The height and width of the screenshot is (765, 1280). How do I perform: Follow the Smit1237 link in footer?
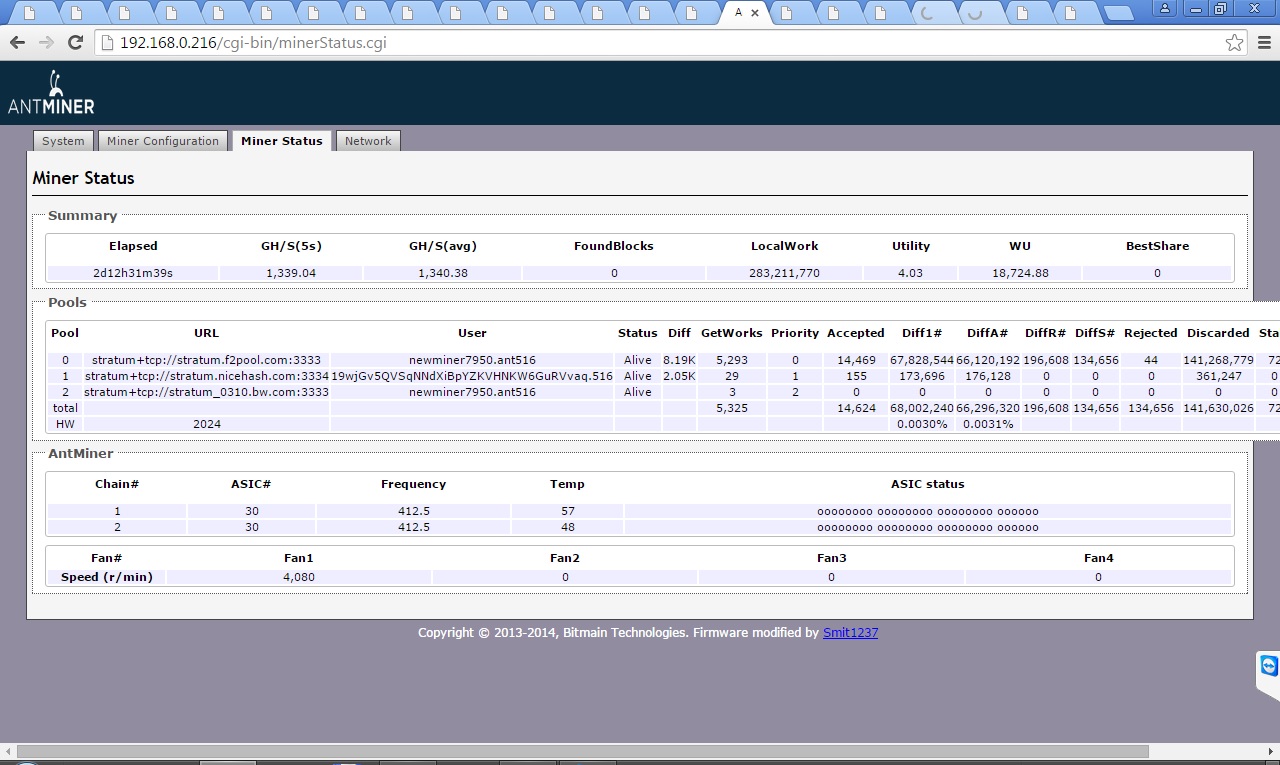click(x=850, y=633)
